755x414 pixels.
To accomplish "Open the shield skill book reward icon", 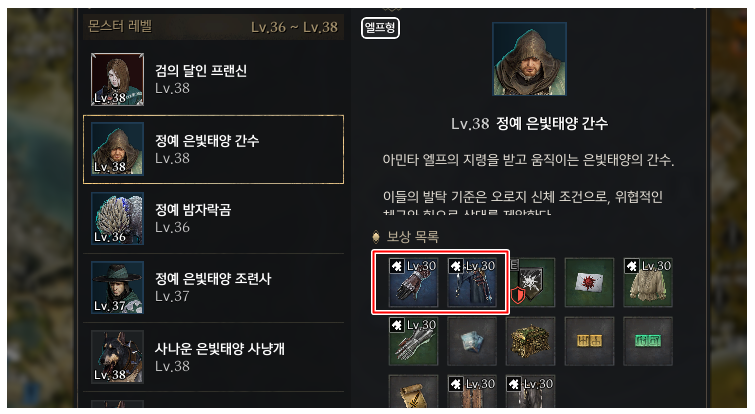I will [531, 283].
